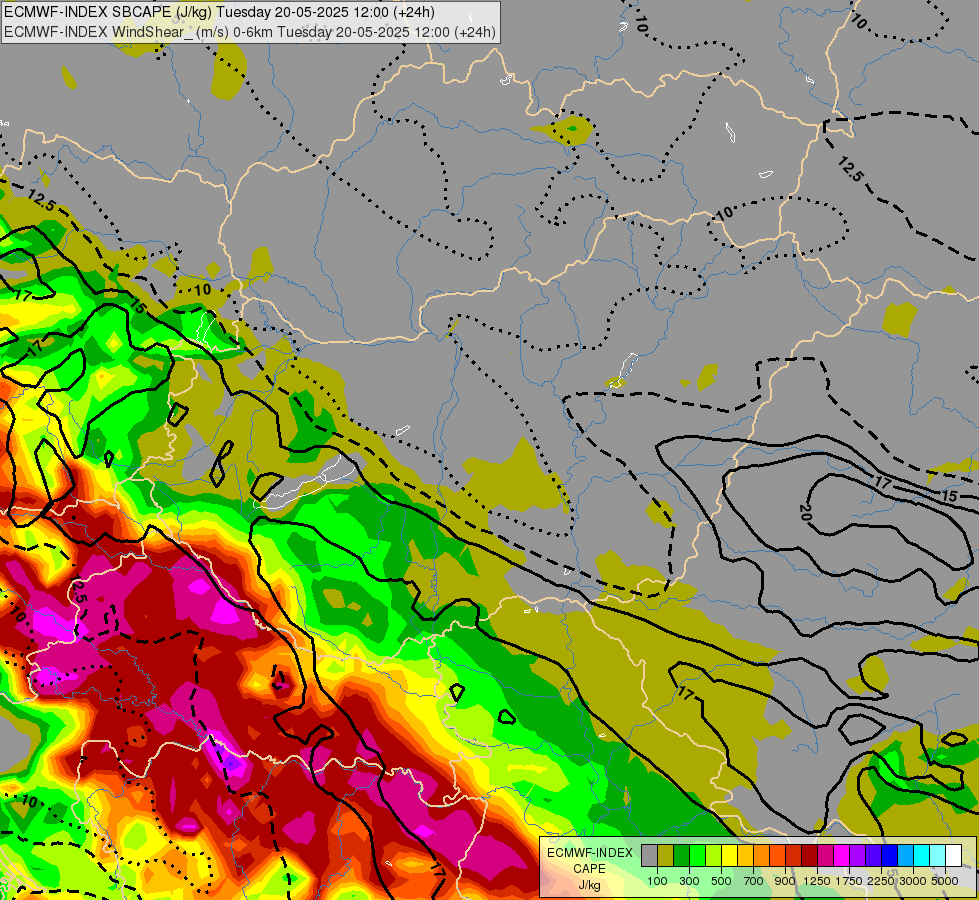Screen dimensions: 979x900
Task: Click the '1250' legend value
Action: tap(817, 881)
